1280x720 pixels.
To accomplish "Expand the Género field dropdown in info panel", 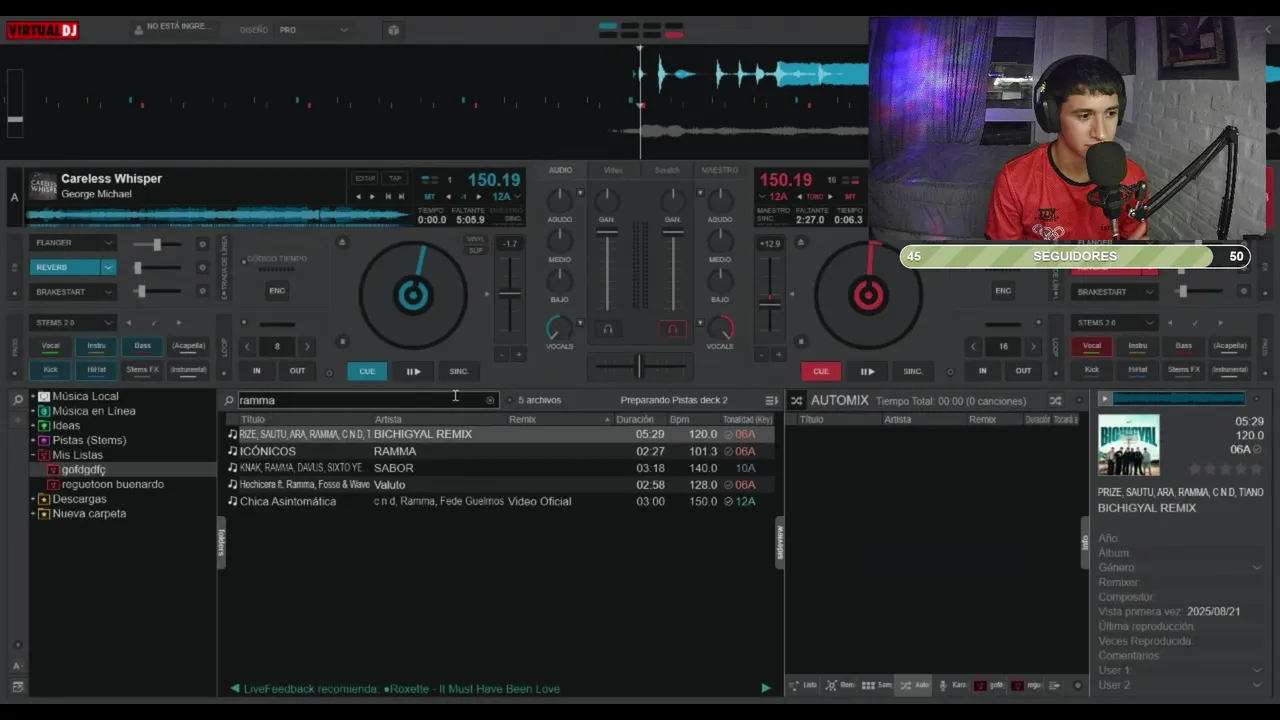I will tap(1257, 568).
